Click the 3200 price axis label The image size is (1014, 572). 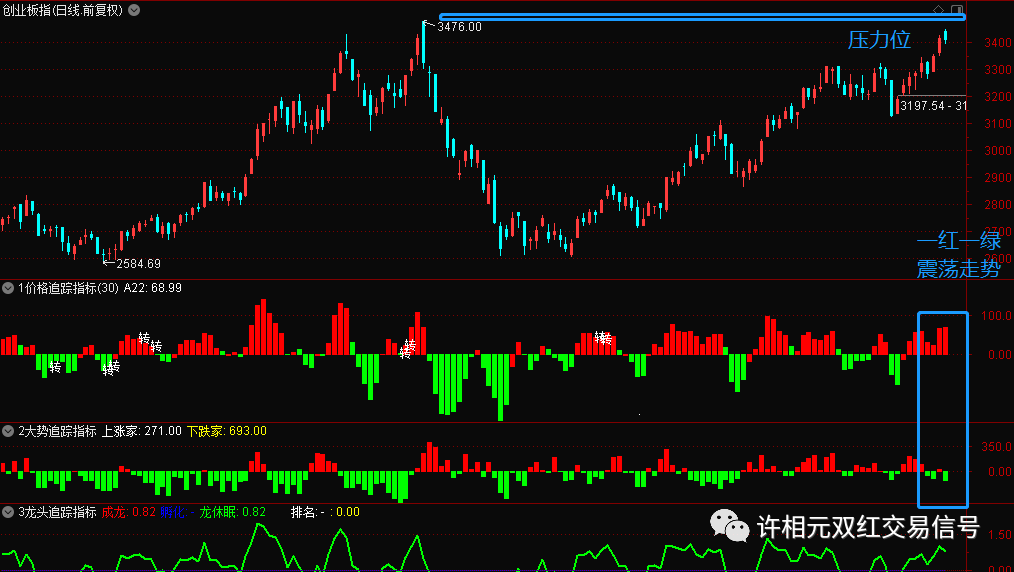(998, 97)
